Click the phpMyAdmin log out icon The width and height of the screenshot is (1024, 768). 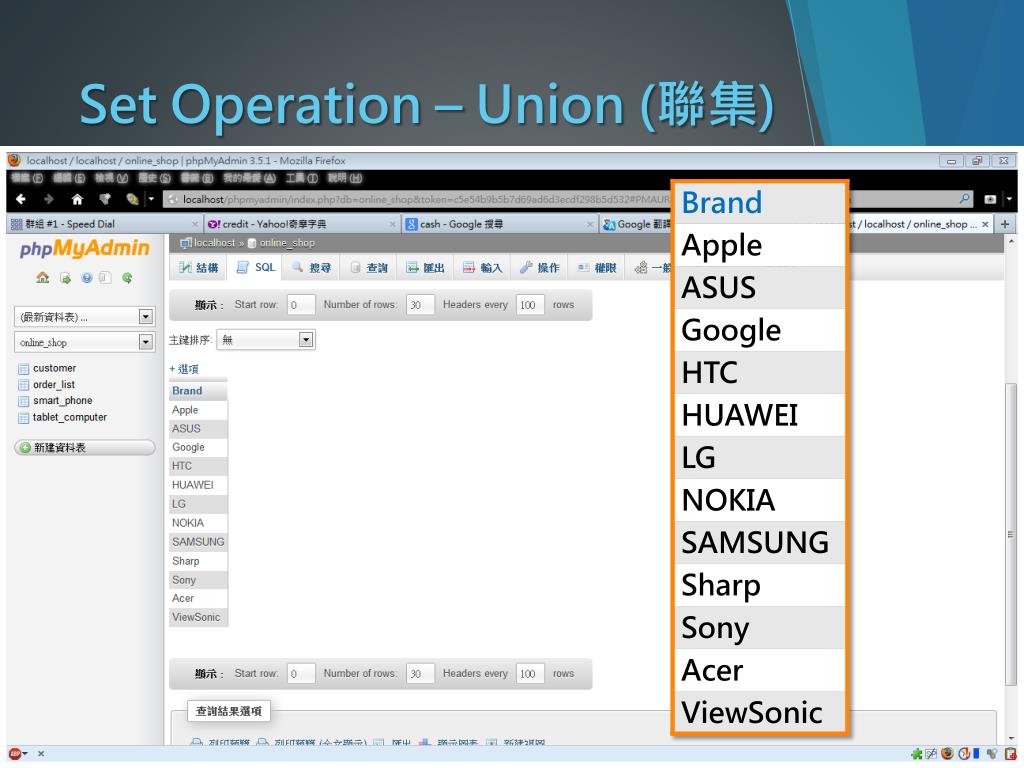click(65, 278)
